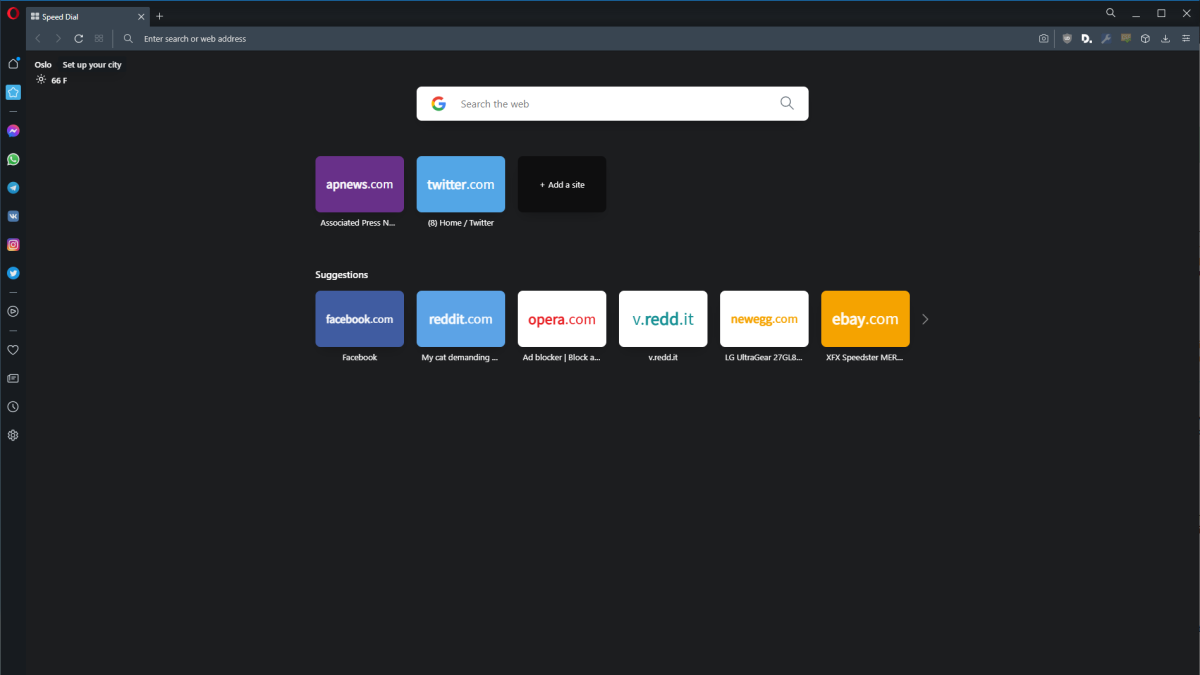Open the extensions cube icon
Viewport: 1200px width, 675px height.
pyautogui.click(x=1145, y=38)
